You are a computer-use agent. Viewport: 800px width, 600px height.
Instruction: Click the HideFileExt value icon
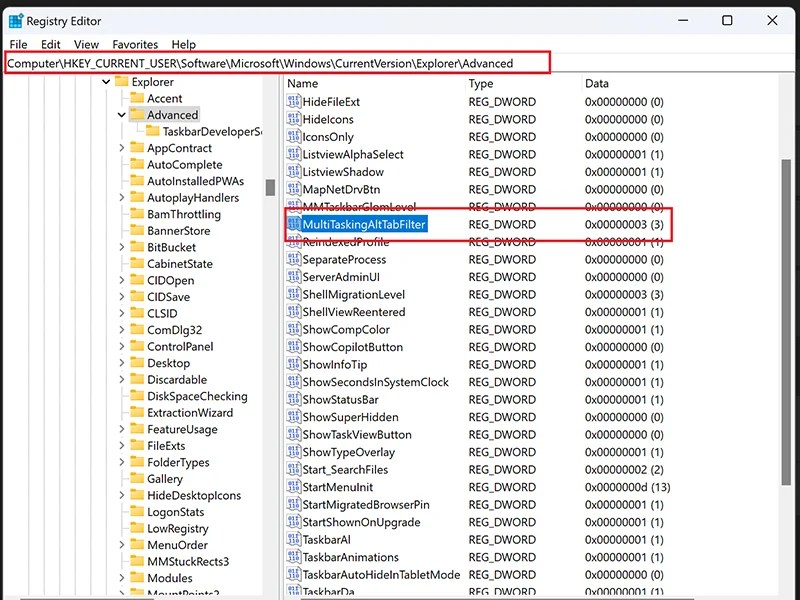tap(295, 101)
